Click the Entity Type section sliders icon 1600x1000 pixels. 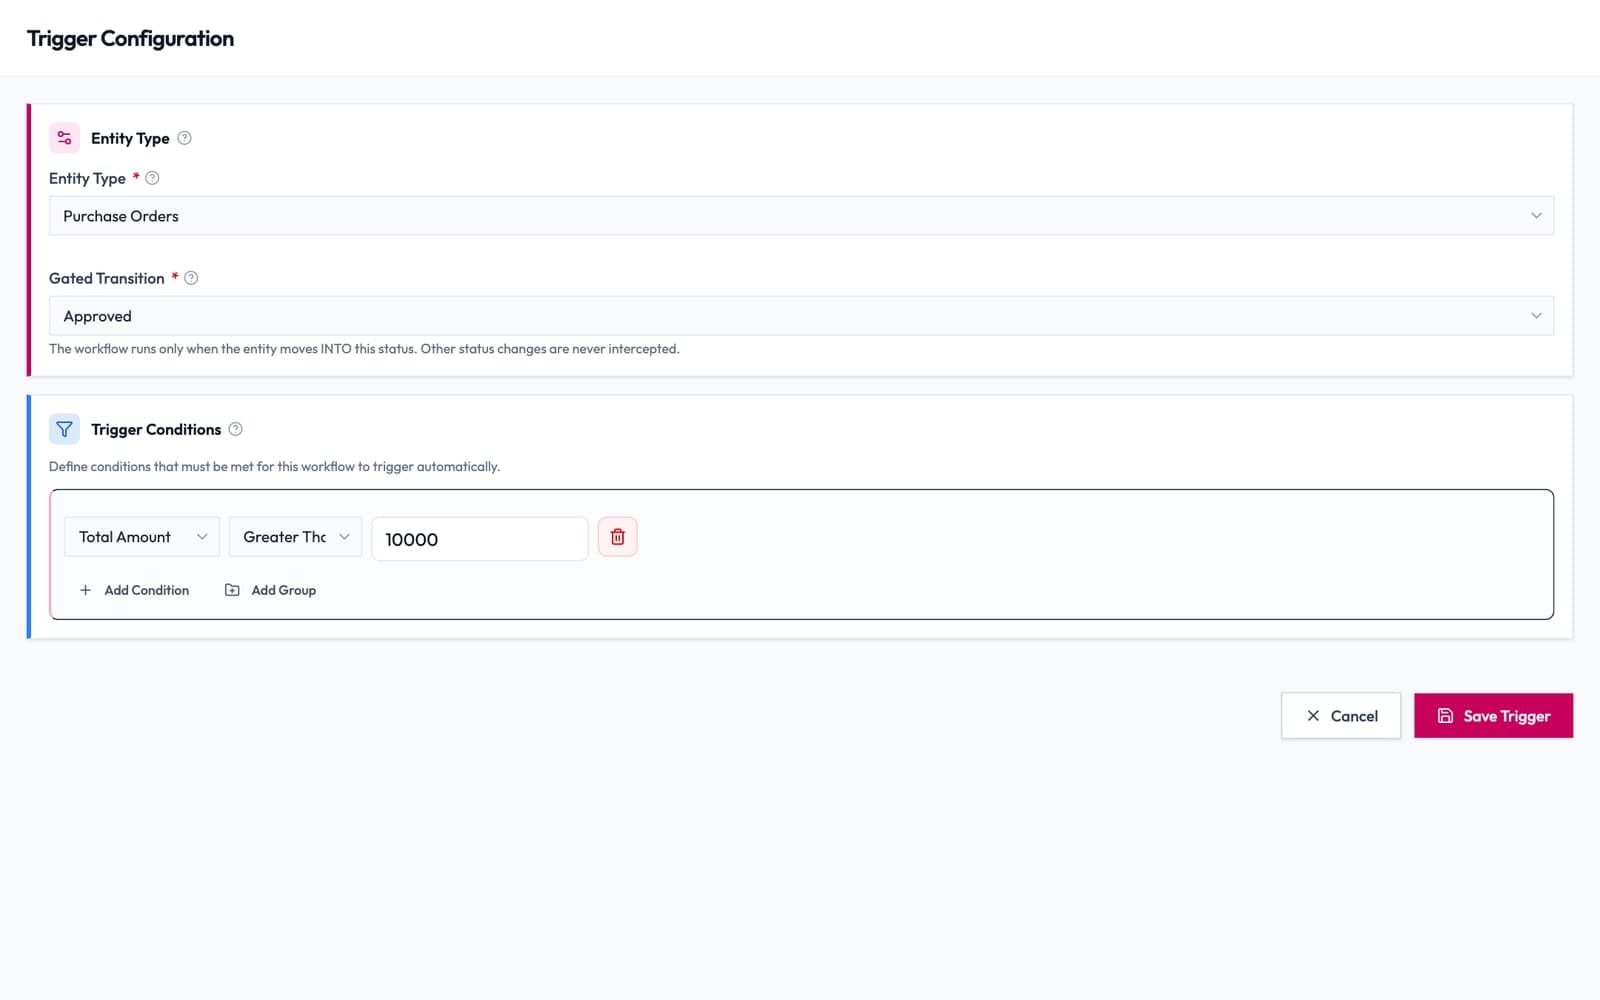pyautogui.click(x=64, y=138)
